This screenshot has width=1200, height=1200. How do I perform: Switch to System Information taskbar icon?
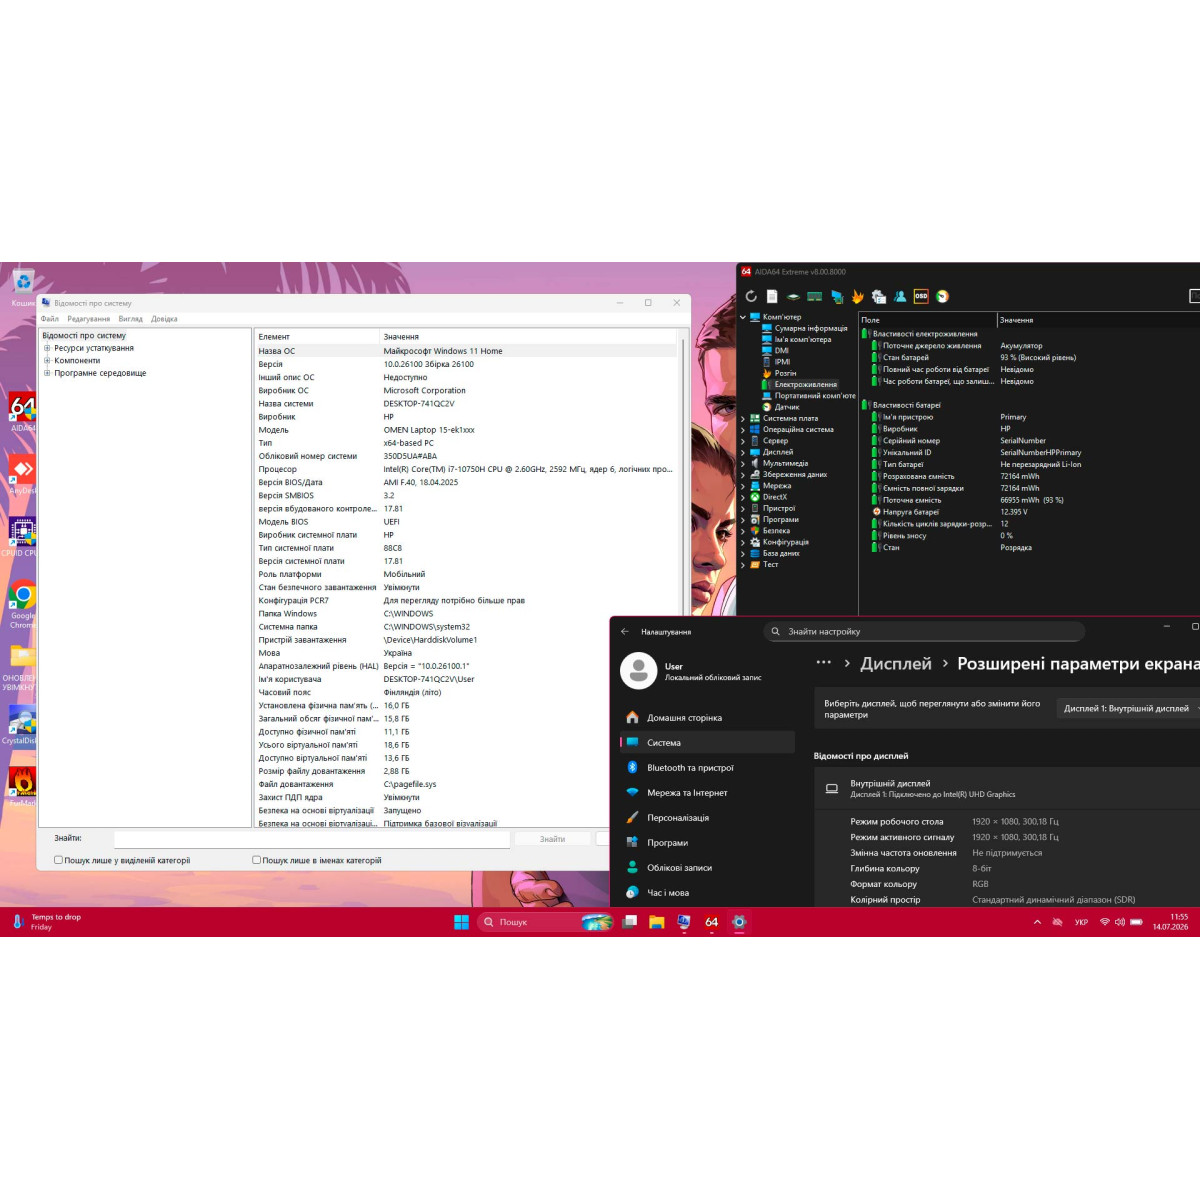pos(684,922)
